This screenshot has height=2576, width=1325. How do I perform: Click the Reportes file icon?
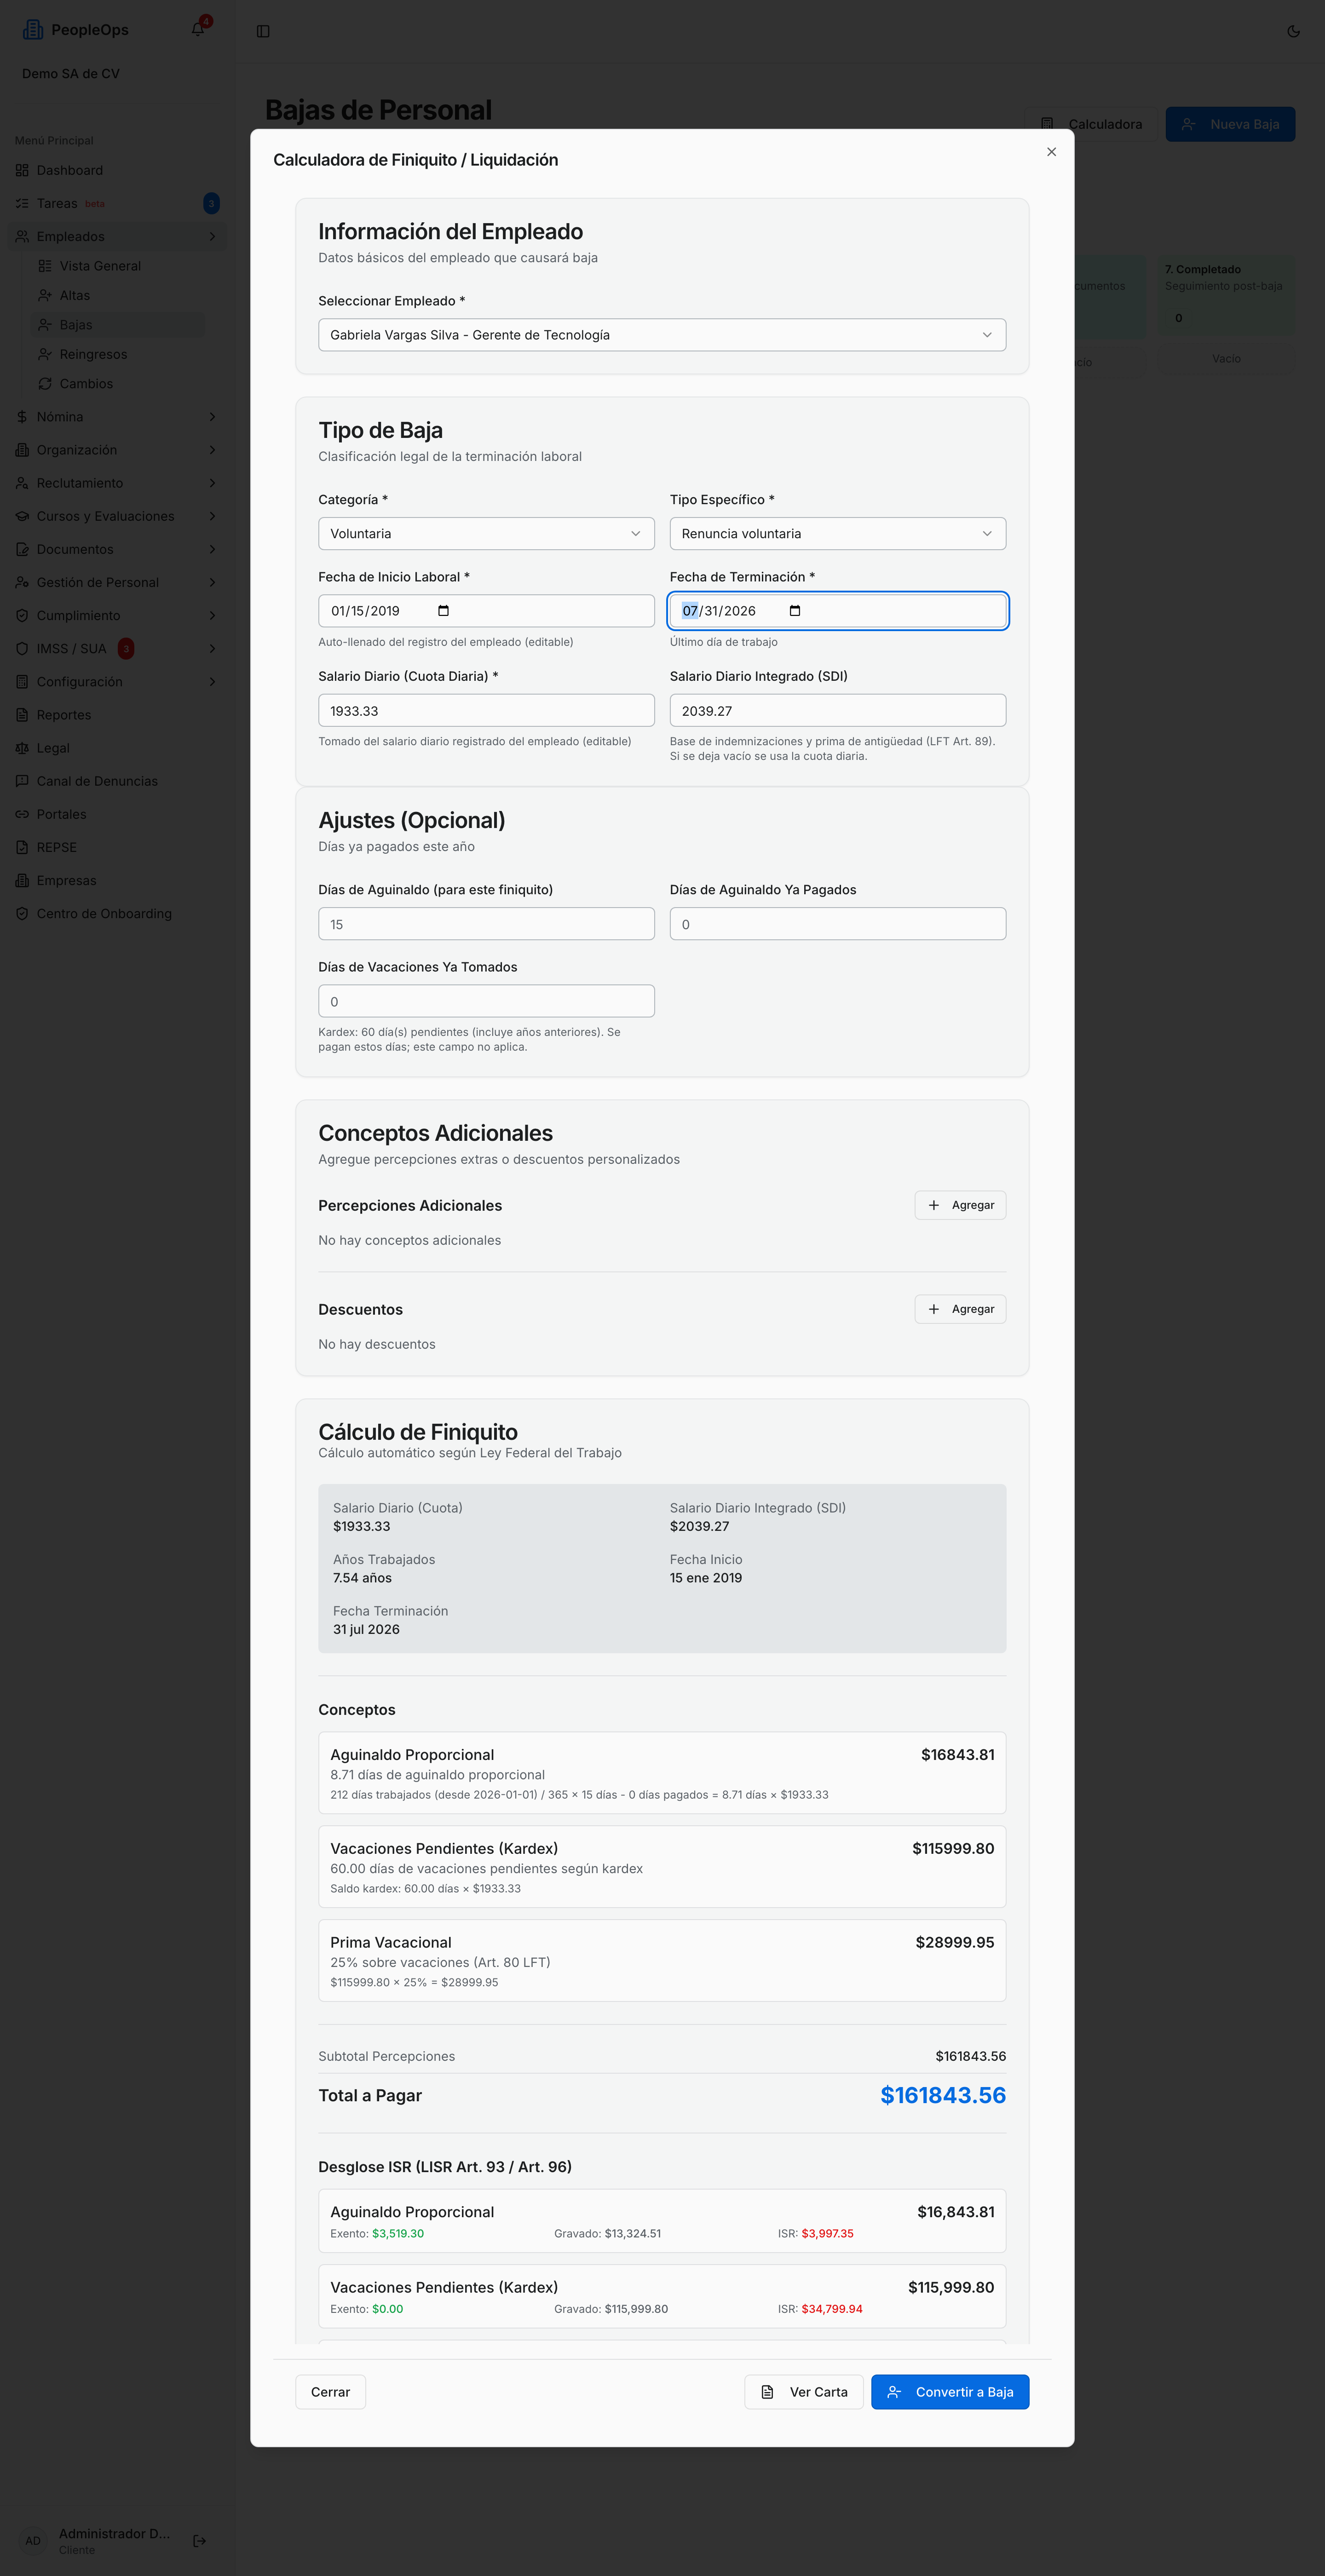22,715
